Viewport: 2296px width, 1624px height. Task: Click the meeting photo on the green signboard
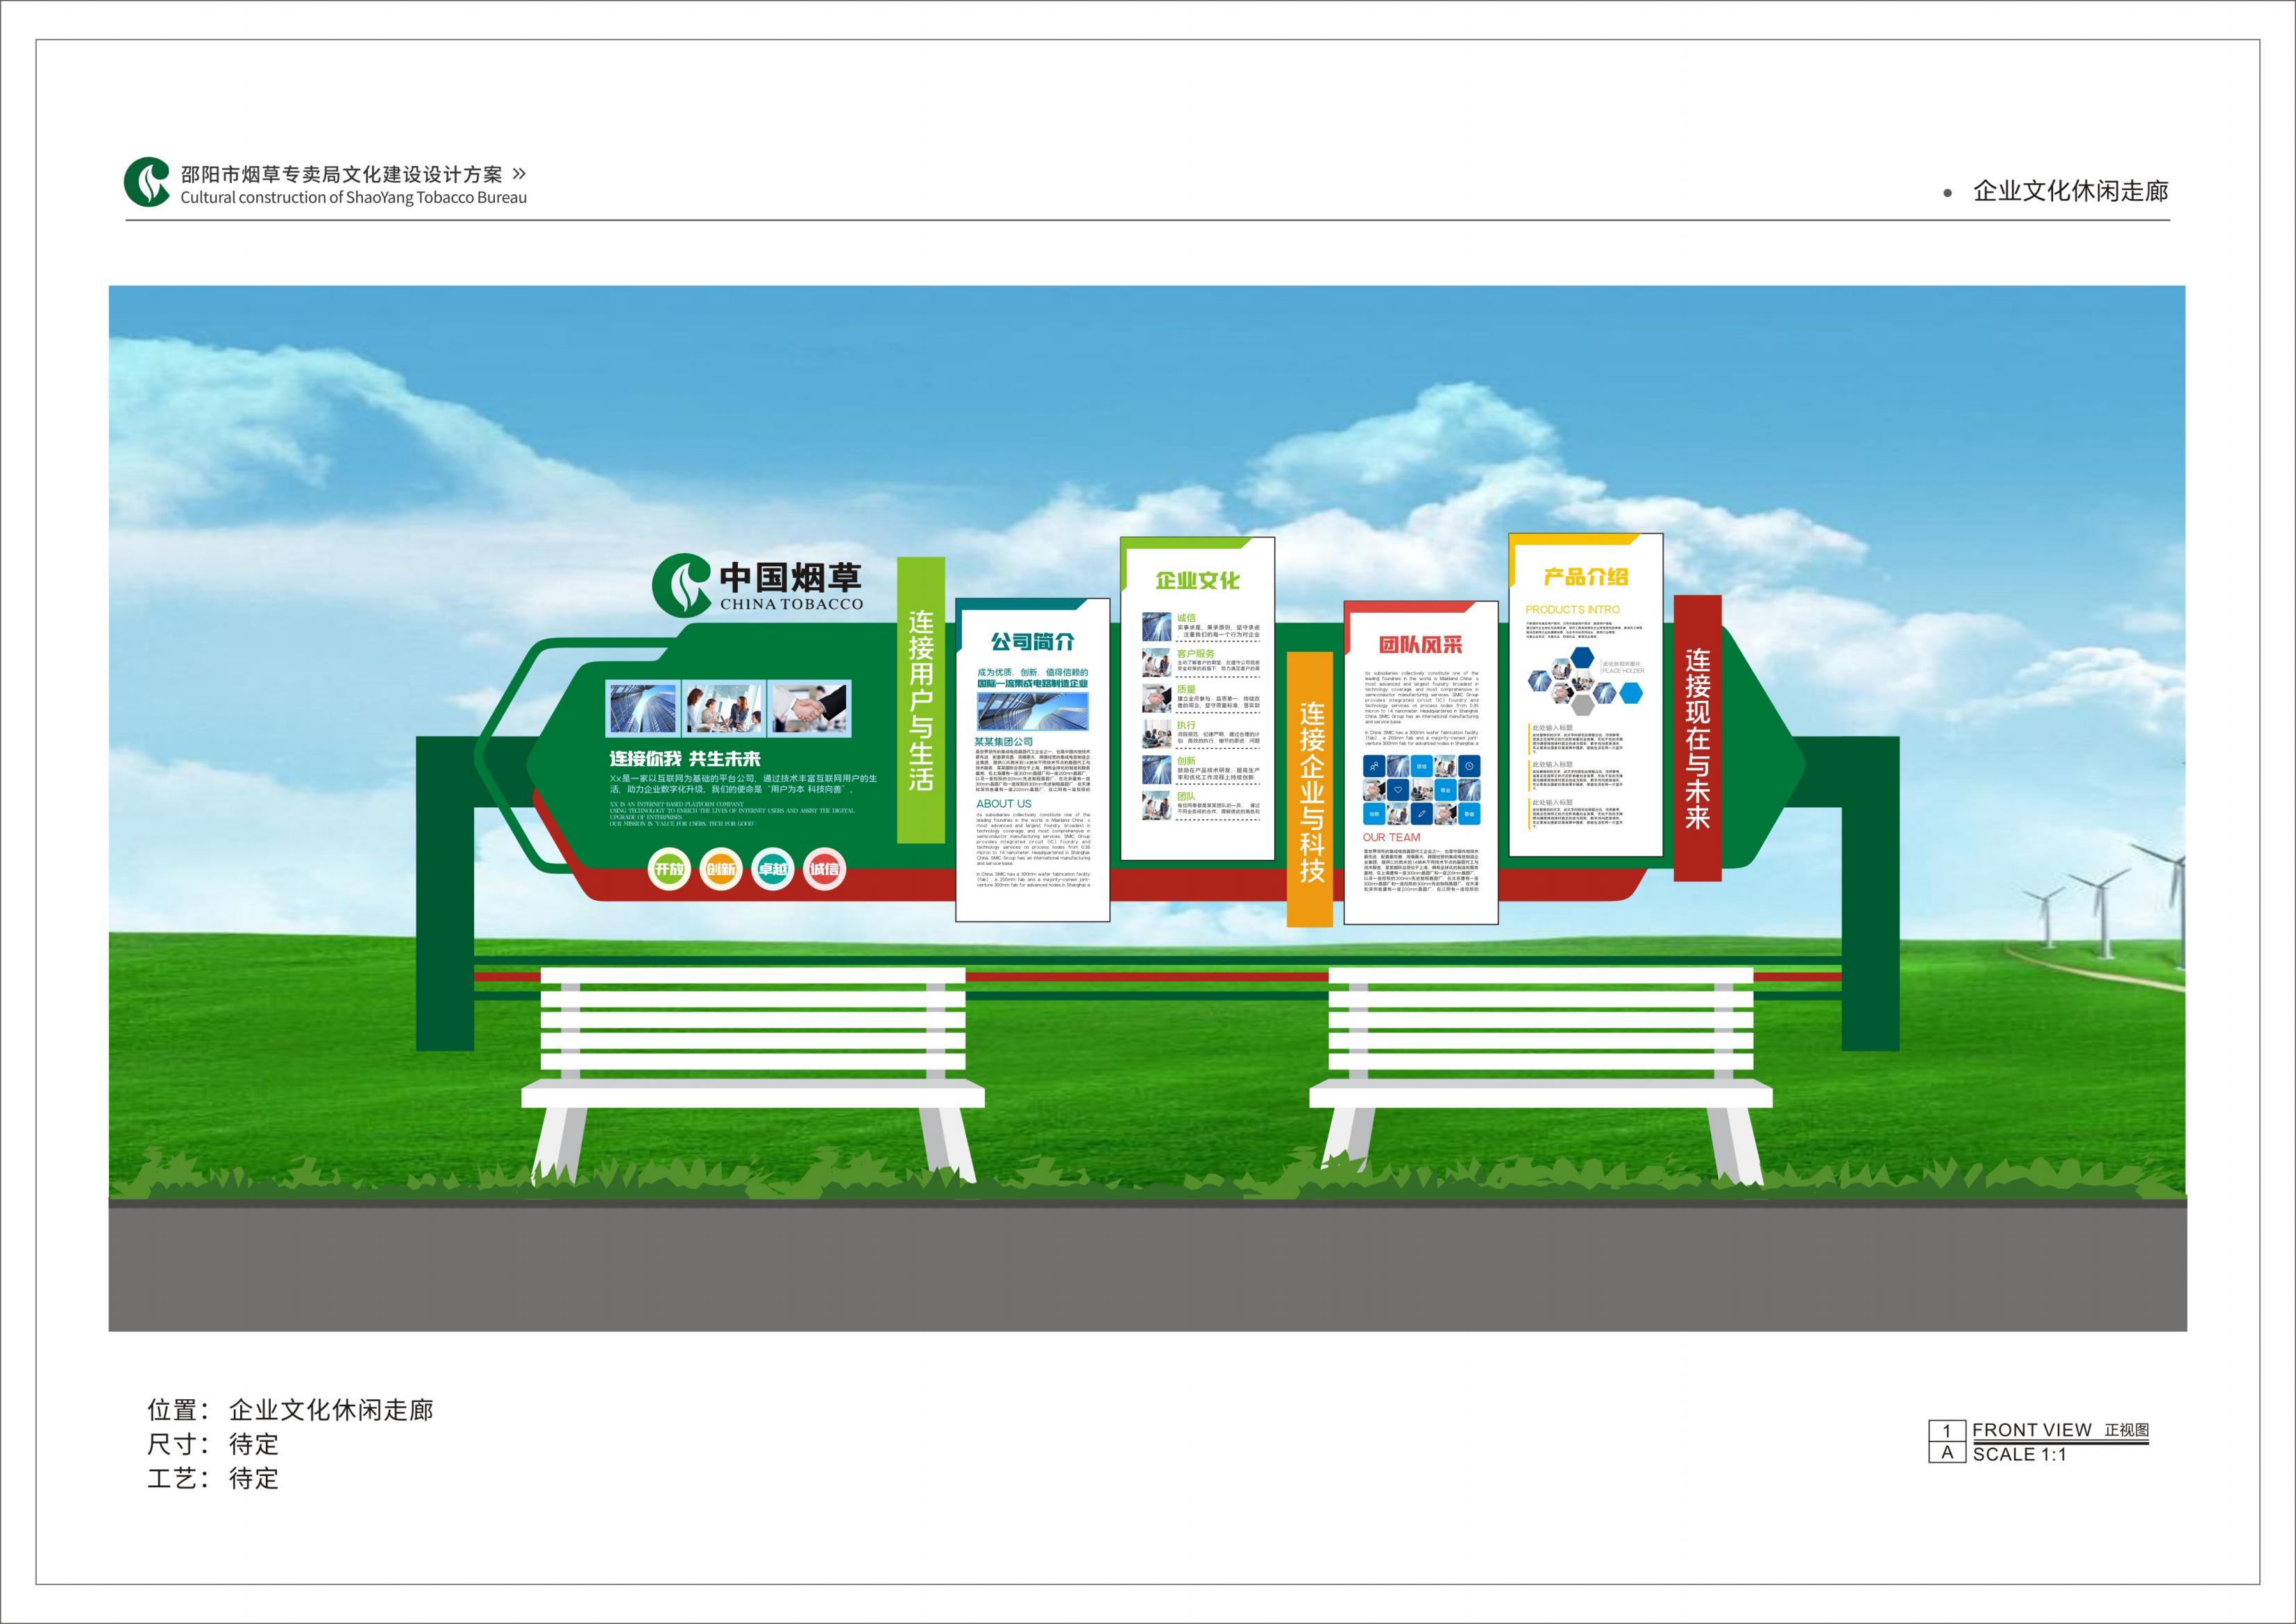pos(724,708)
